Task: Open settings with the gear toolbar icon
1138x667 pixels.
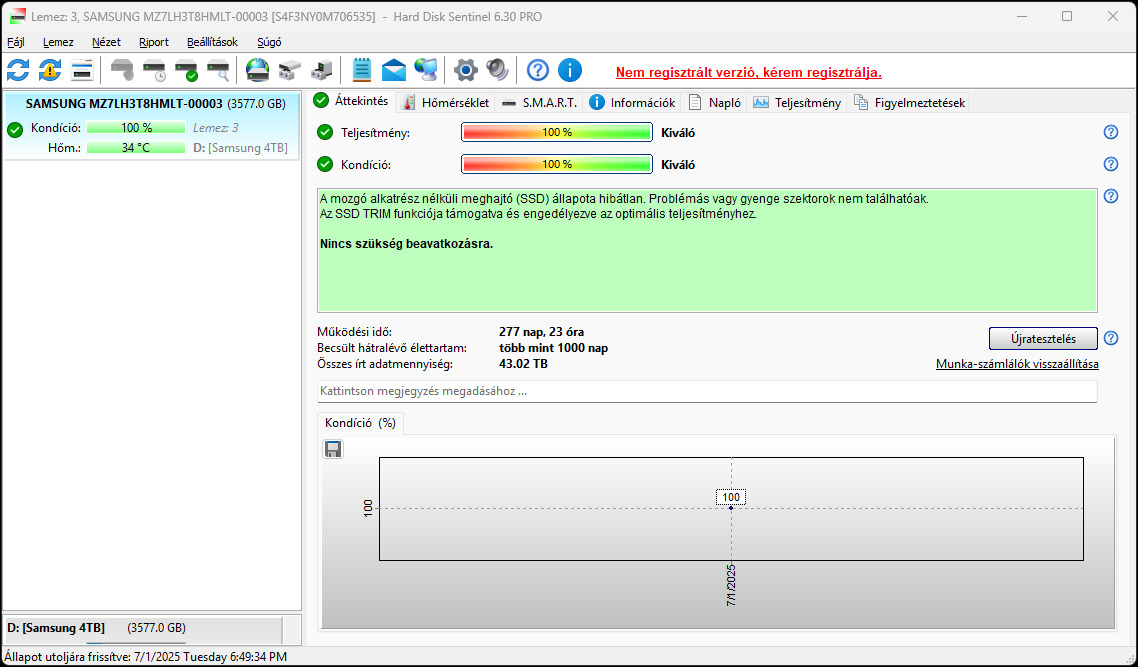Action: pyautogui.click(x=465, y=70)
